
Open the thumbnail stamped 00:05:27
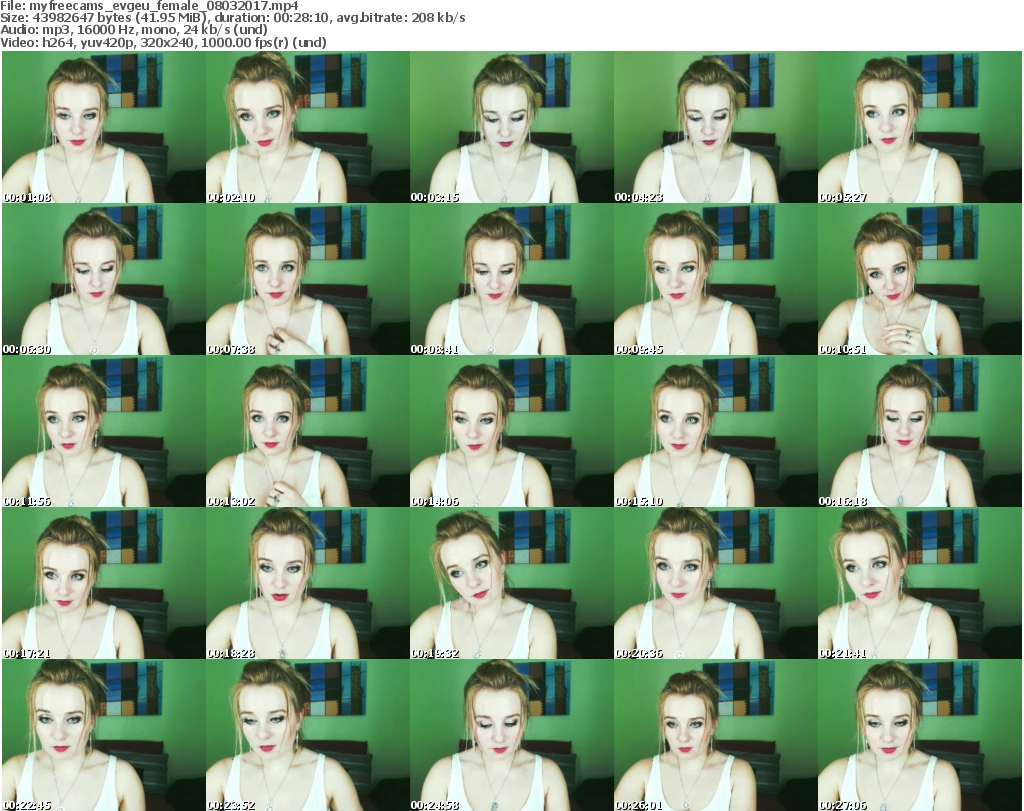[x=920, y=127]
